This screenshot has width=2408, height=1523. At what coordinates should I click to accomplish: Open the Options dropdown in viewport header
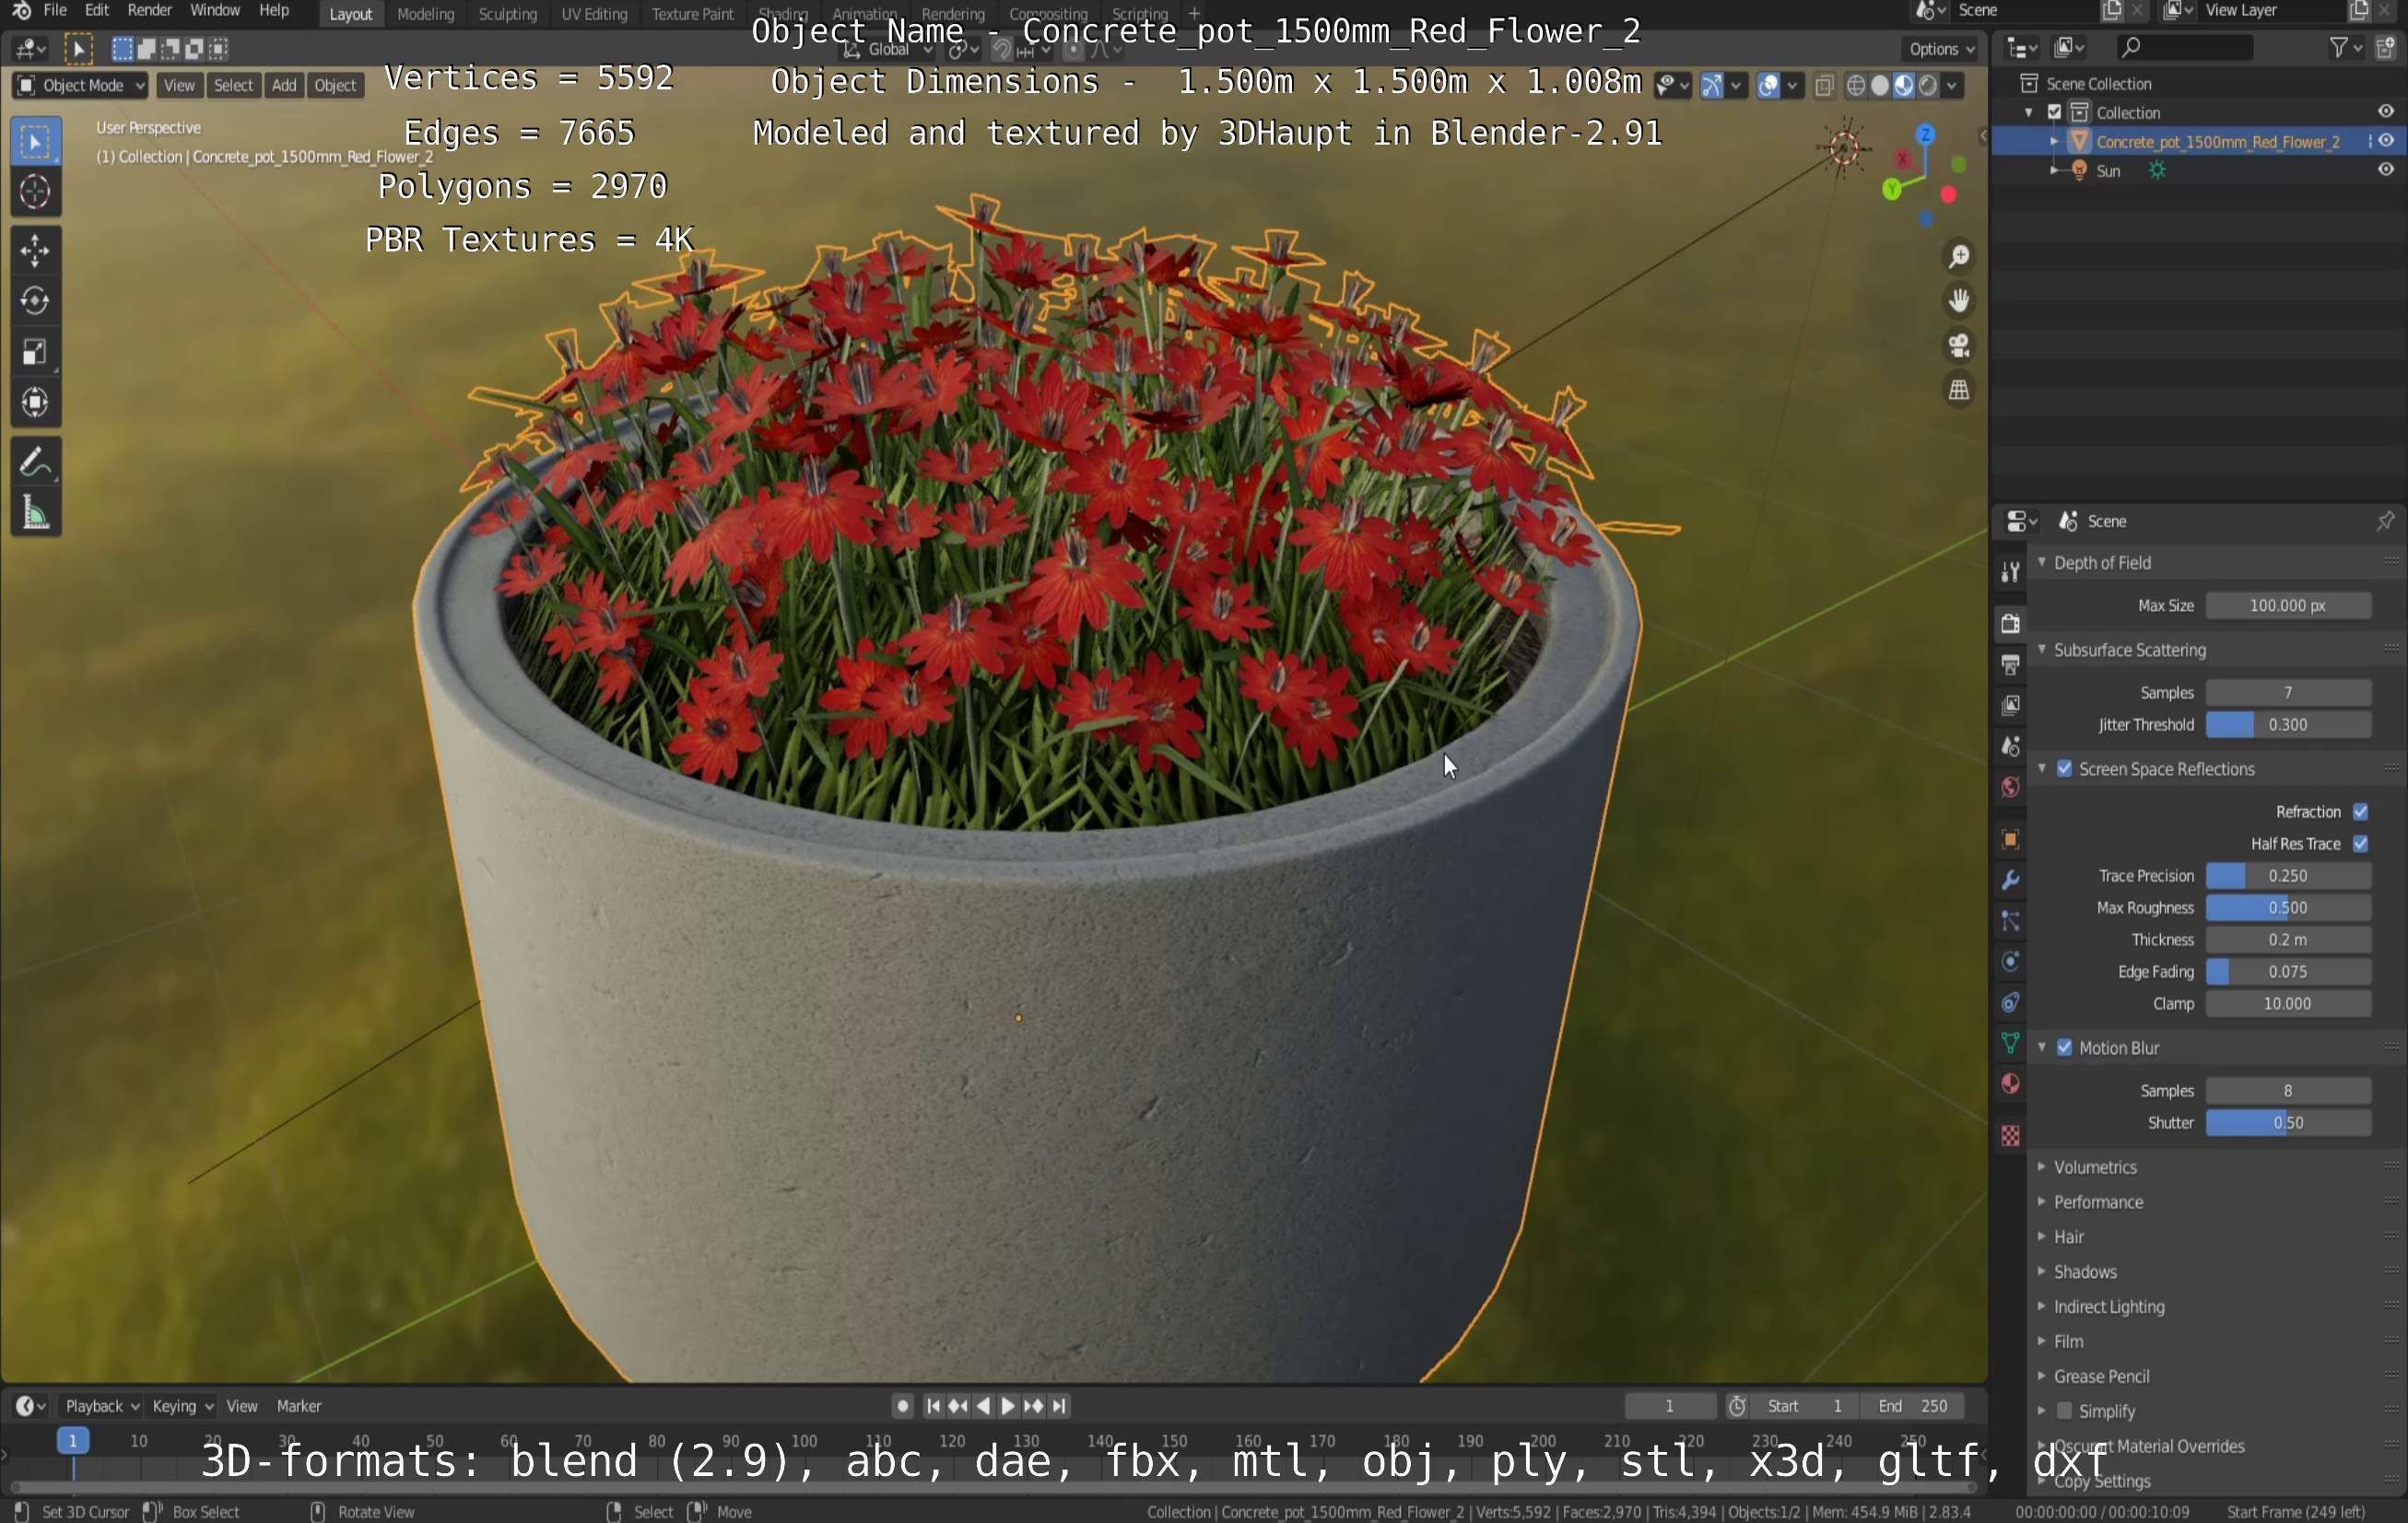(1941, 48)
